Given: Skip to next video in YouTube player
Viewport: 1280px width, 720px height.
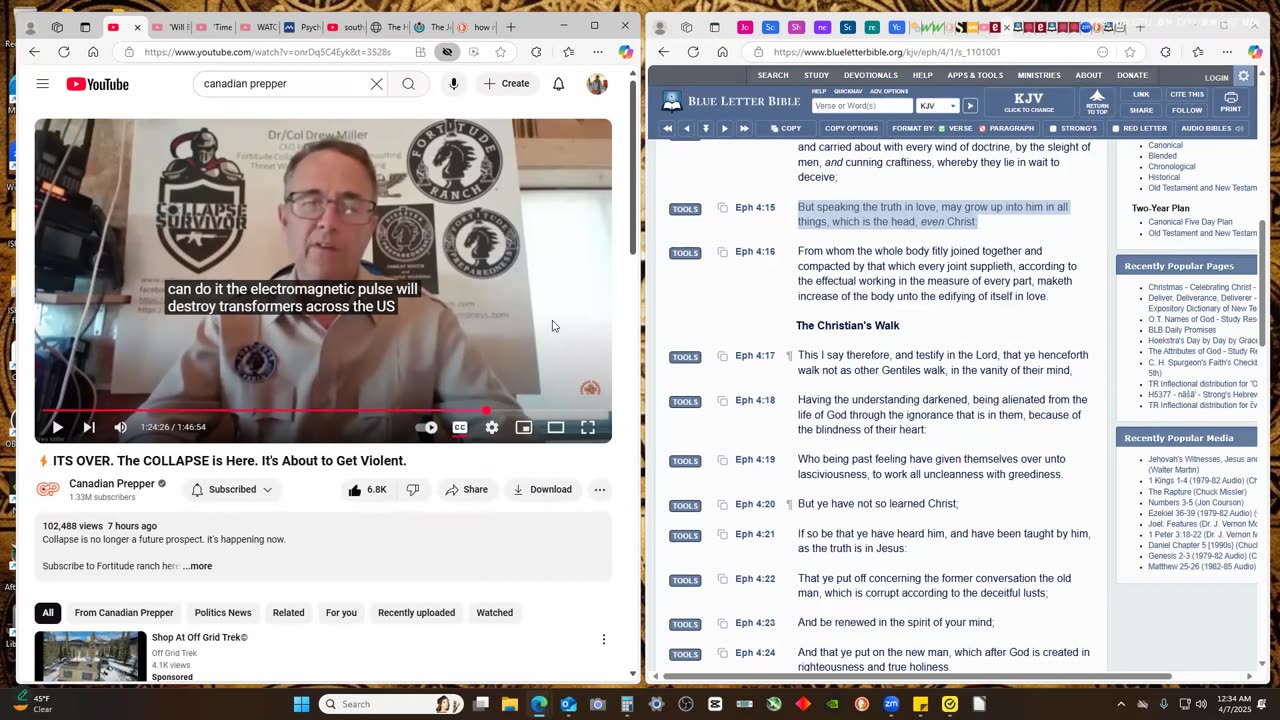Looking at the screenshot, I should (89, 427).
